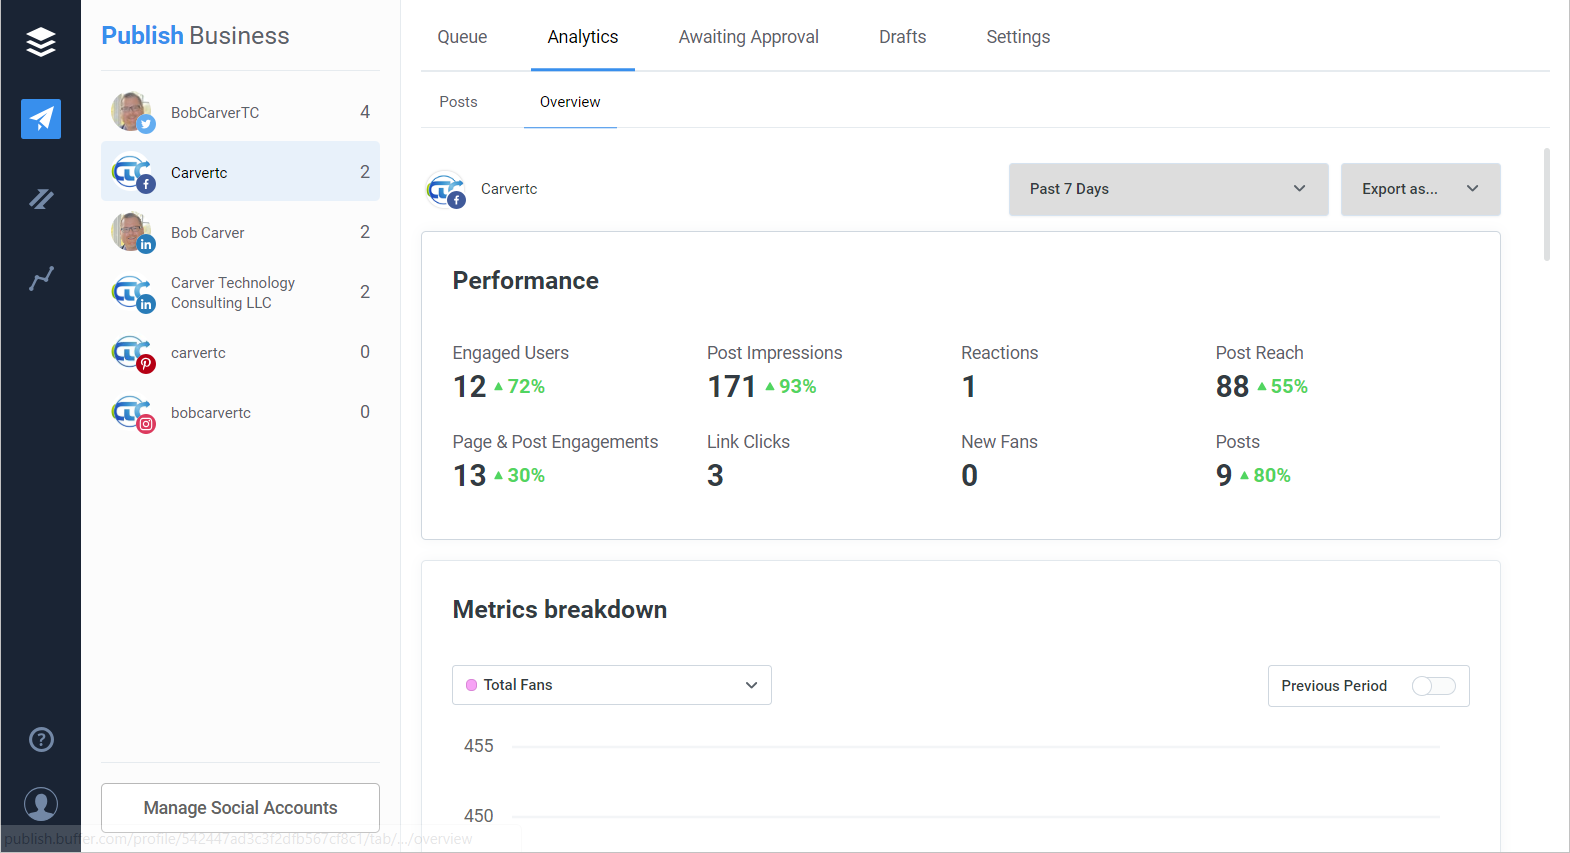Viewport: 1570px width, 853px height.
Task: Select the Bob Carver account name
Action: coord(207,233)
